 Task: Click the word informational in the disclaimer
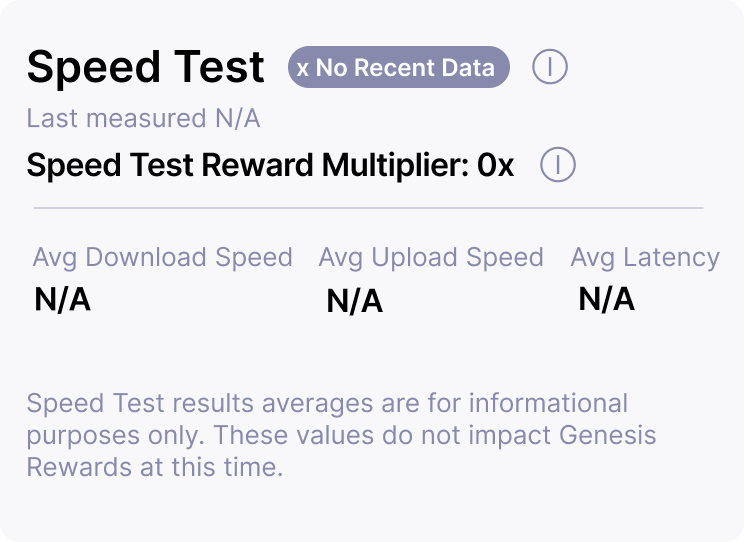click(548, 403)
